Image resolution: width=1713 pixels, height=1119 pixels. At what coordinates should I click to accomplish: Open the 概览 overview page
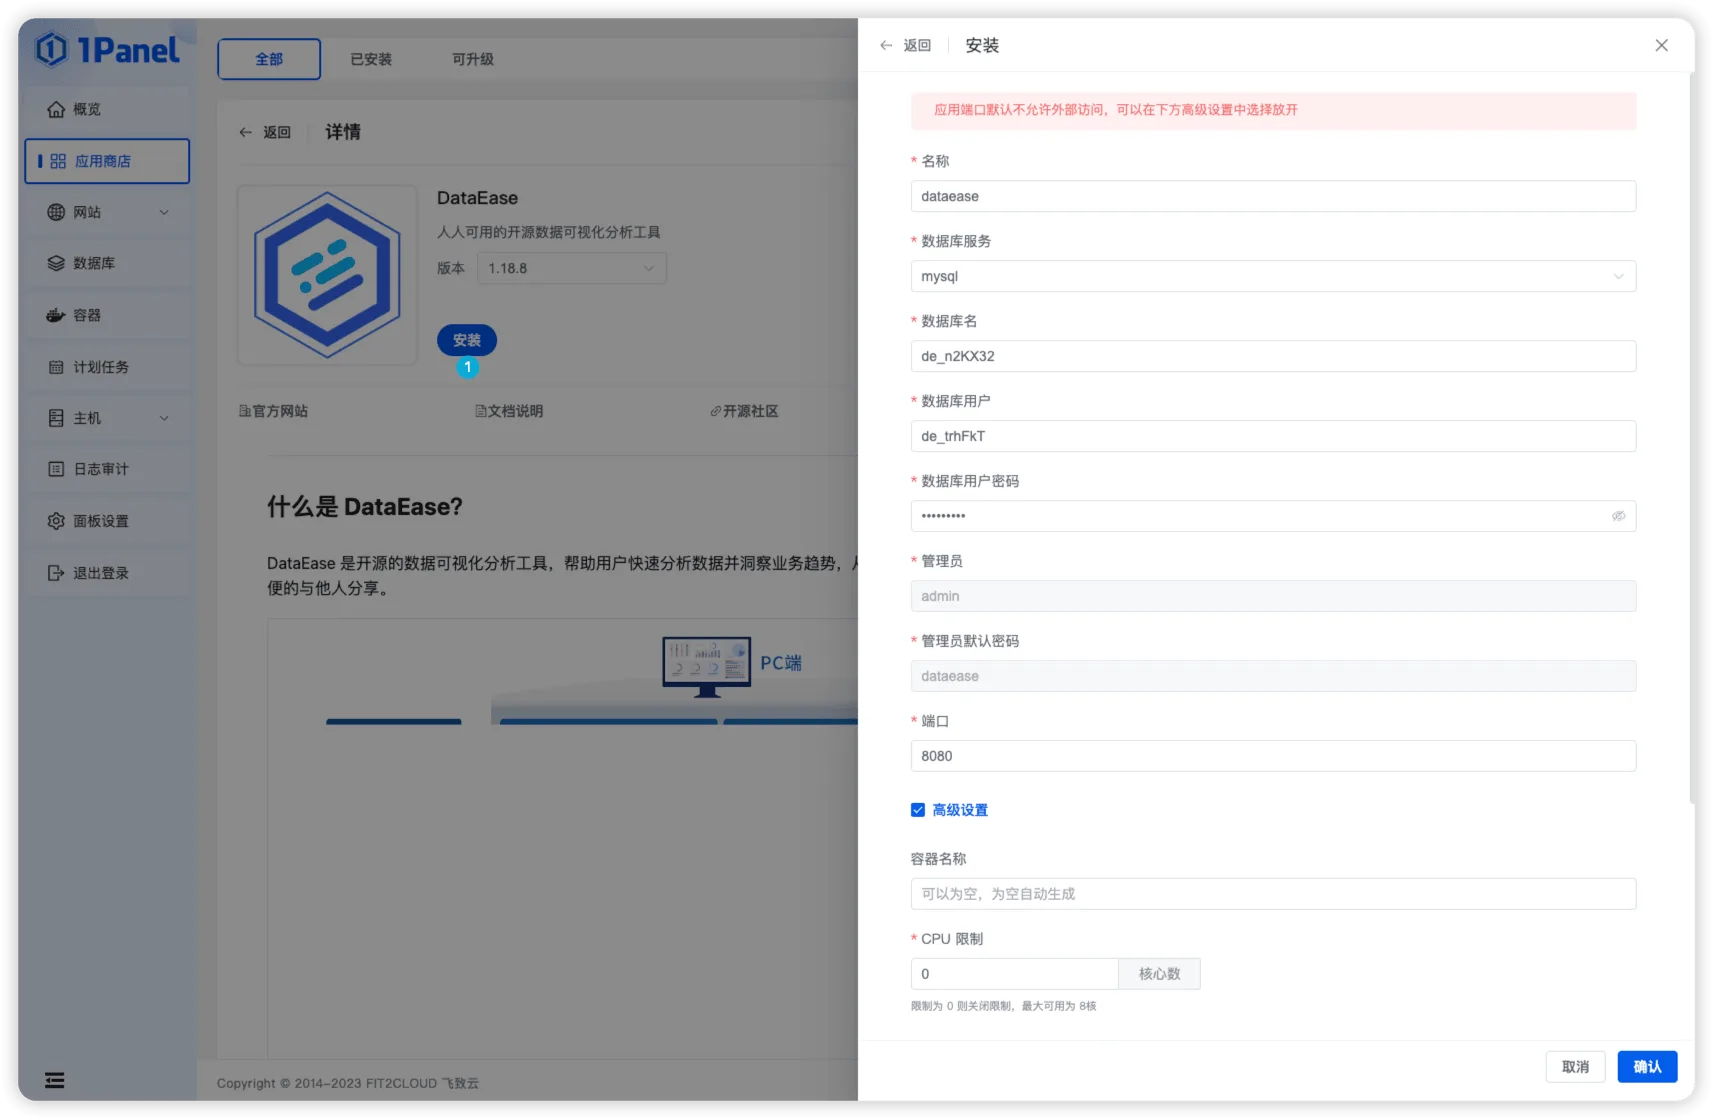pyautogui.click(x=107, y=109)
